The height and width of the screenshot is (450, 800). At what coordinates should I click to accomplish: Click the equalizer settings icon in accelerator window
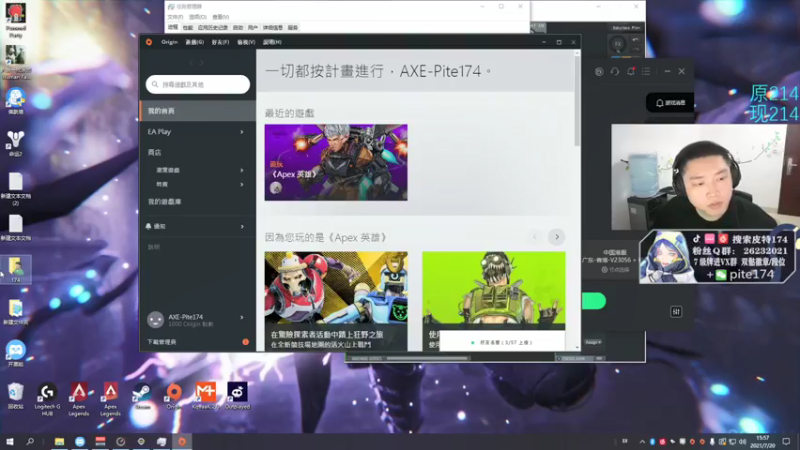coord(676,312)
